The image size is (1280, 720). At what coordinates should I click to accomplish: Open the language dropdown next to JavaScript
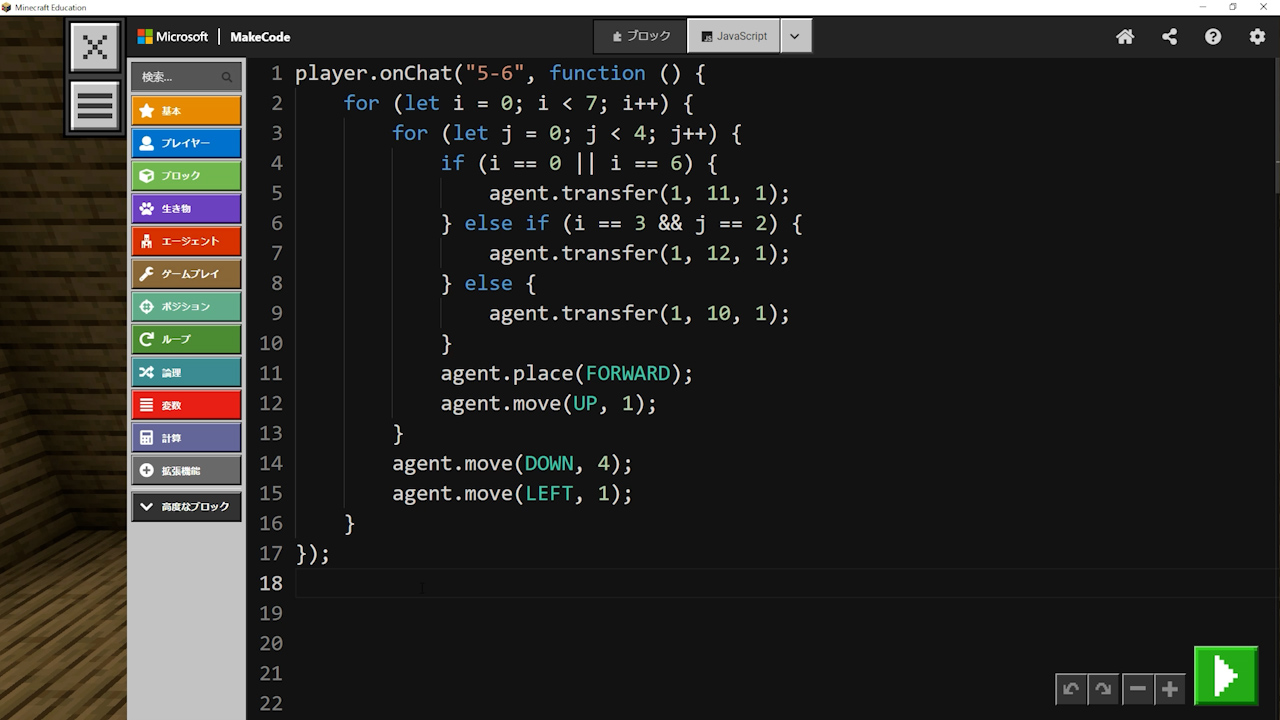795,36
